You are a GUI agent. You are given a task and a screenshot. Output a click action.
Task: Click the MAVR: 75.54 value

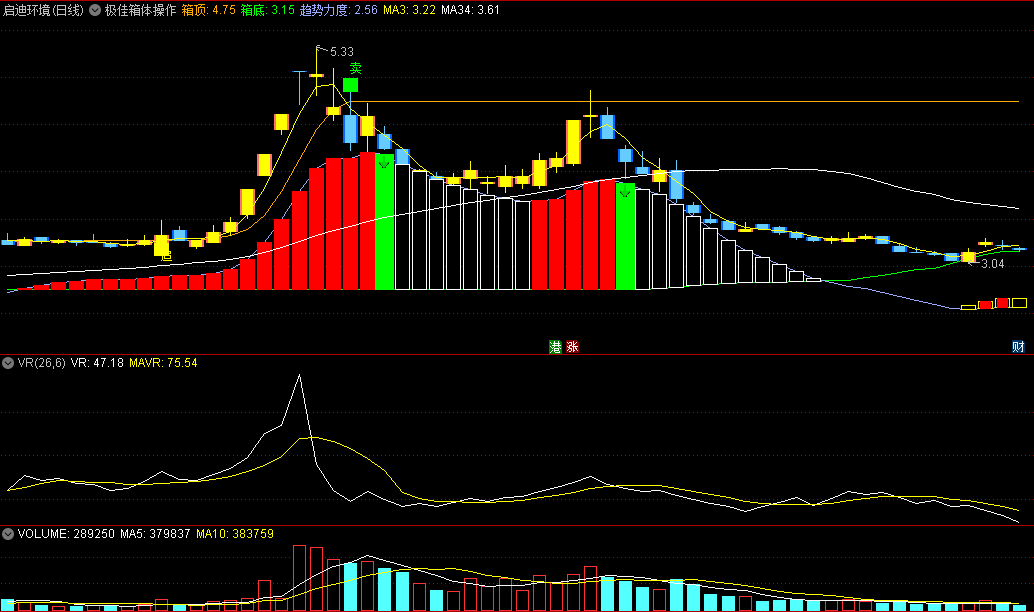164,363
